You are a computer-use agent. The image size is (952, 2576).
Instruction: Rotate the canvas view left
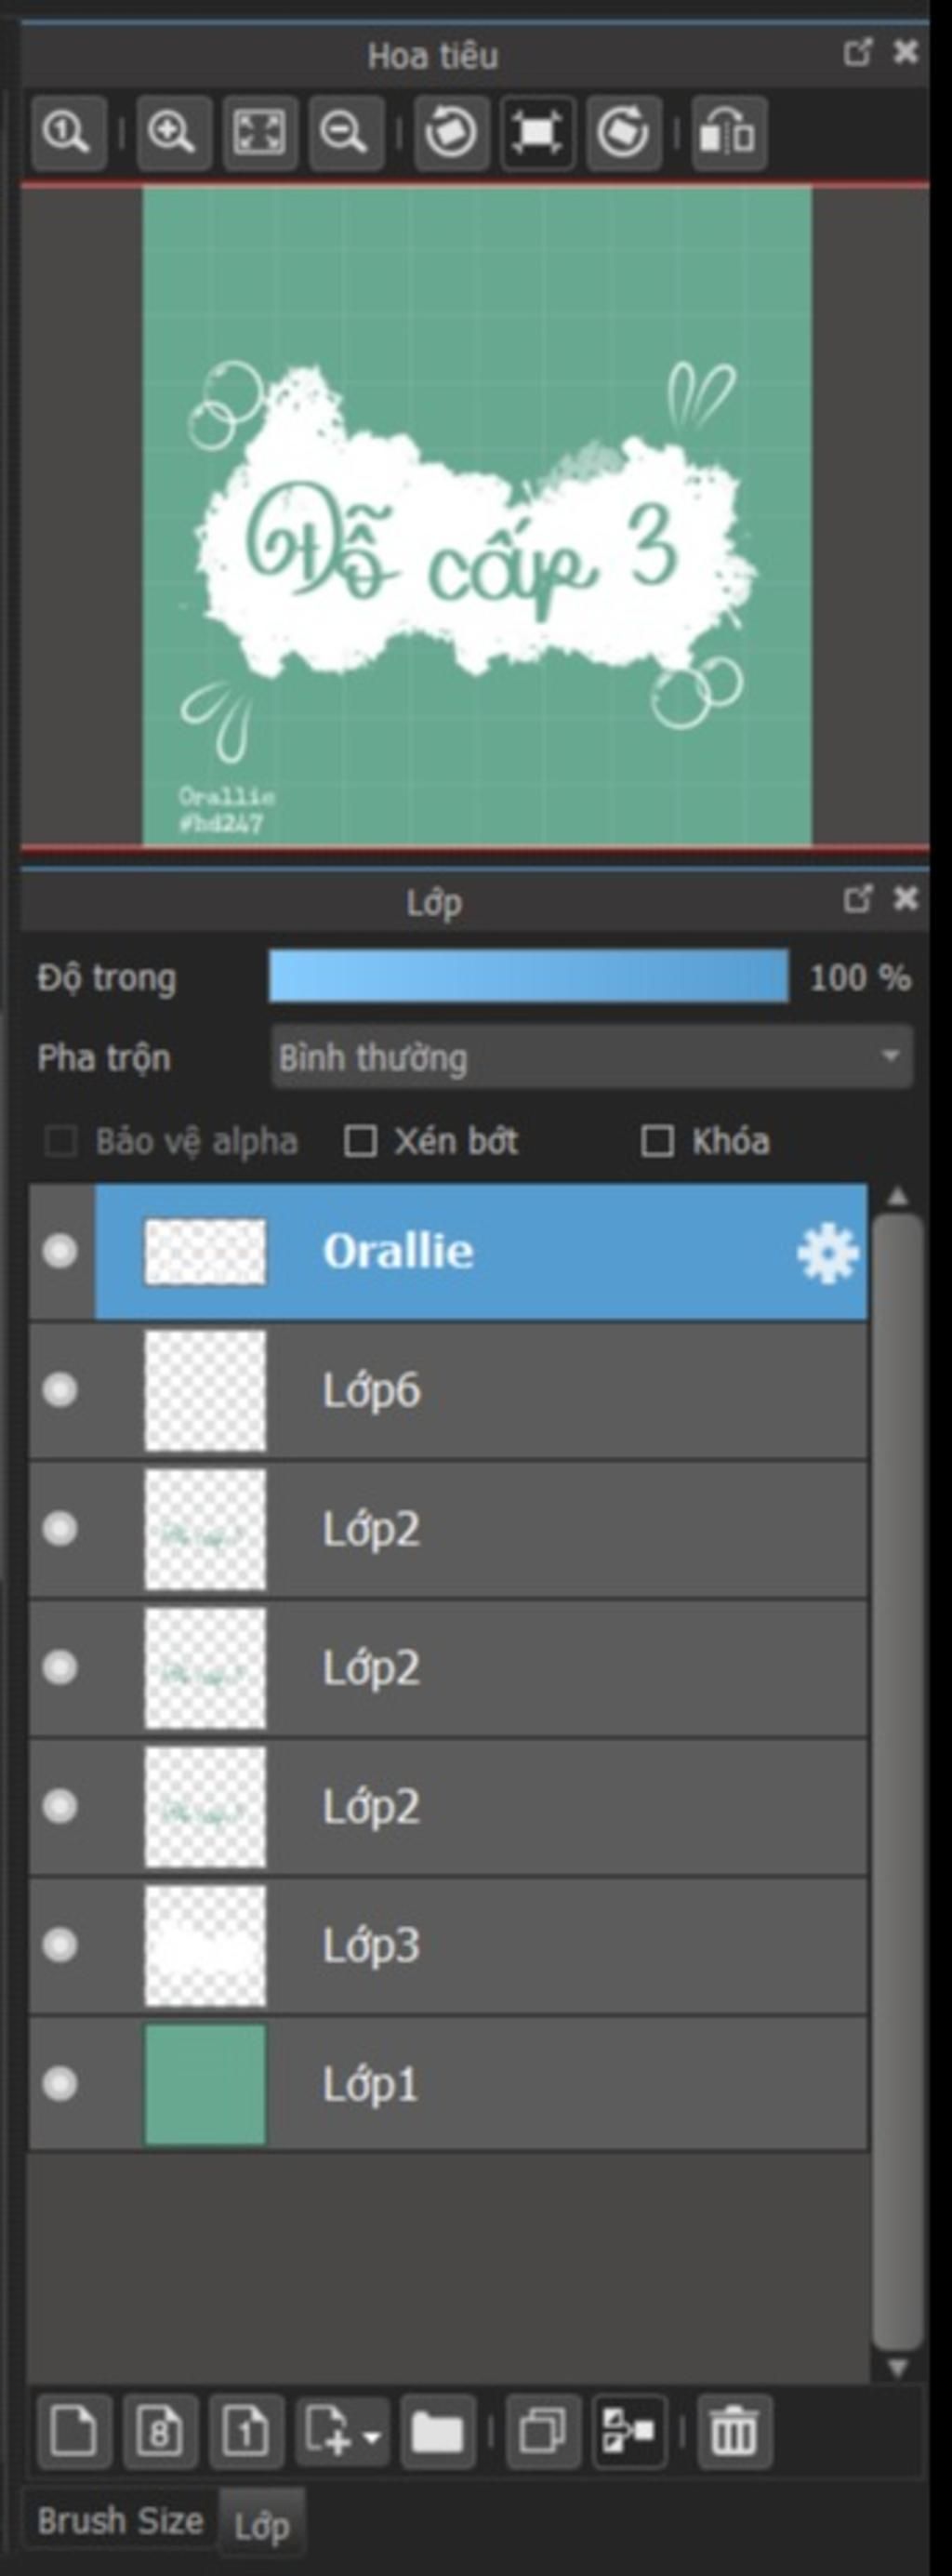[451, 133]
